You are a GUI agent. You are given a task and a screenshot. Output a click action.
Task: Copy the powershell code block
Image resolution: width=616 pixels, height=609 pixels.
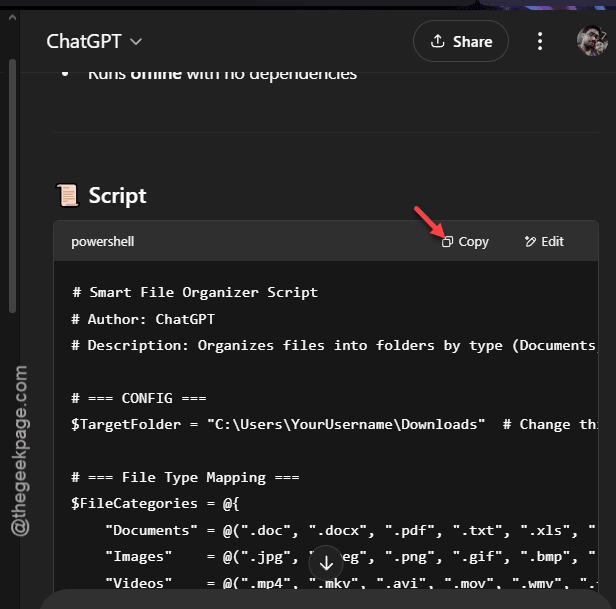pyautogui.click(x=465, y=242)
